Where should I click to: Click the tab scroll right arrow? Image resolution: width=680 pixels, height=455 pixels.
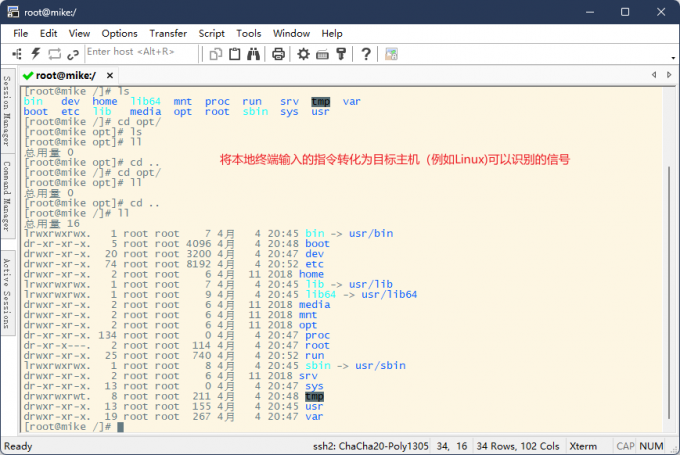click(x=669, y=75)
